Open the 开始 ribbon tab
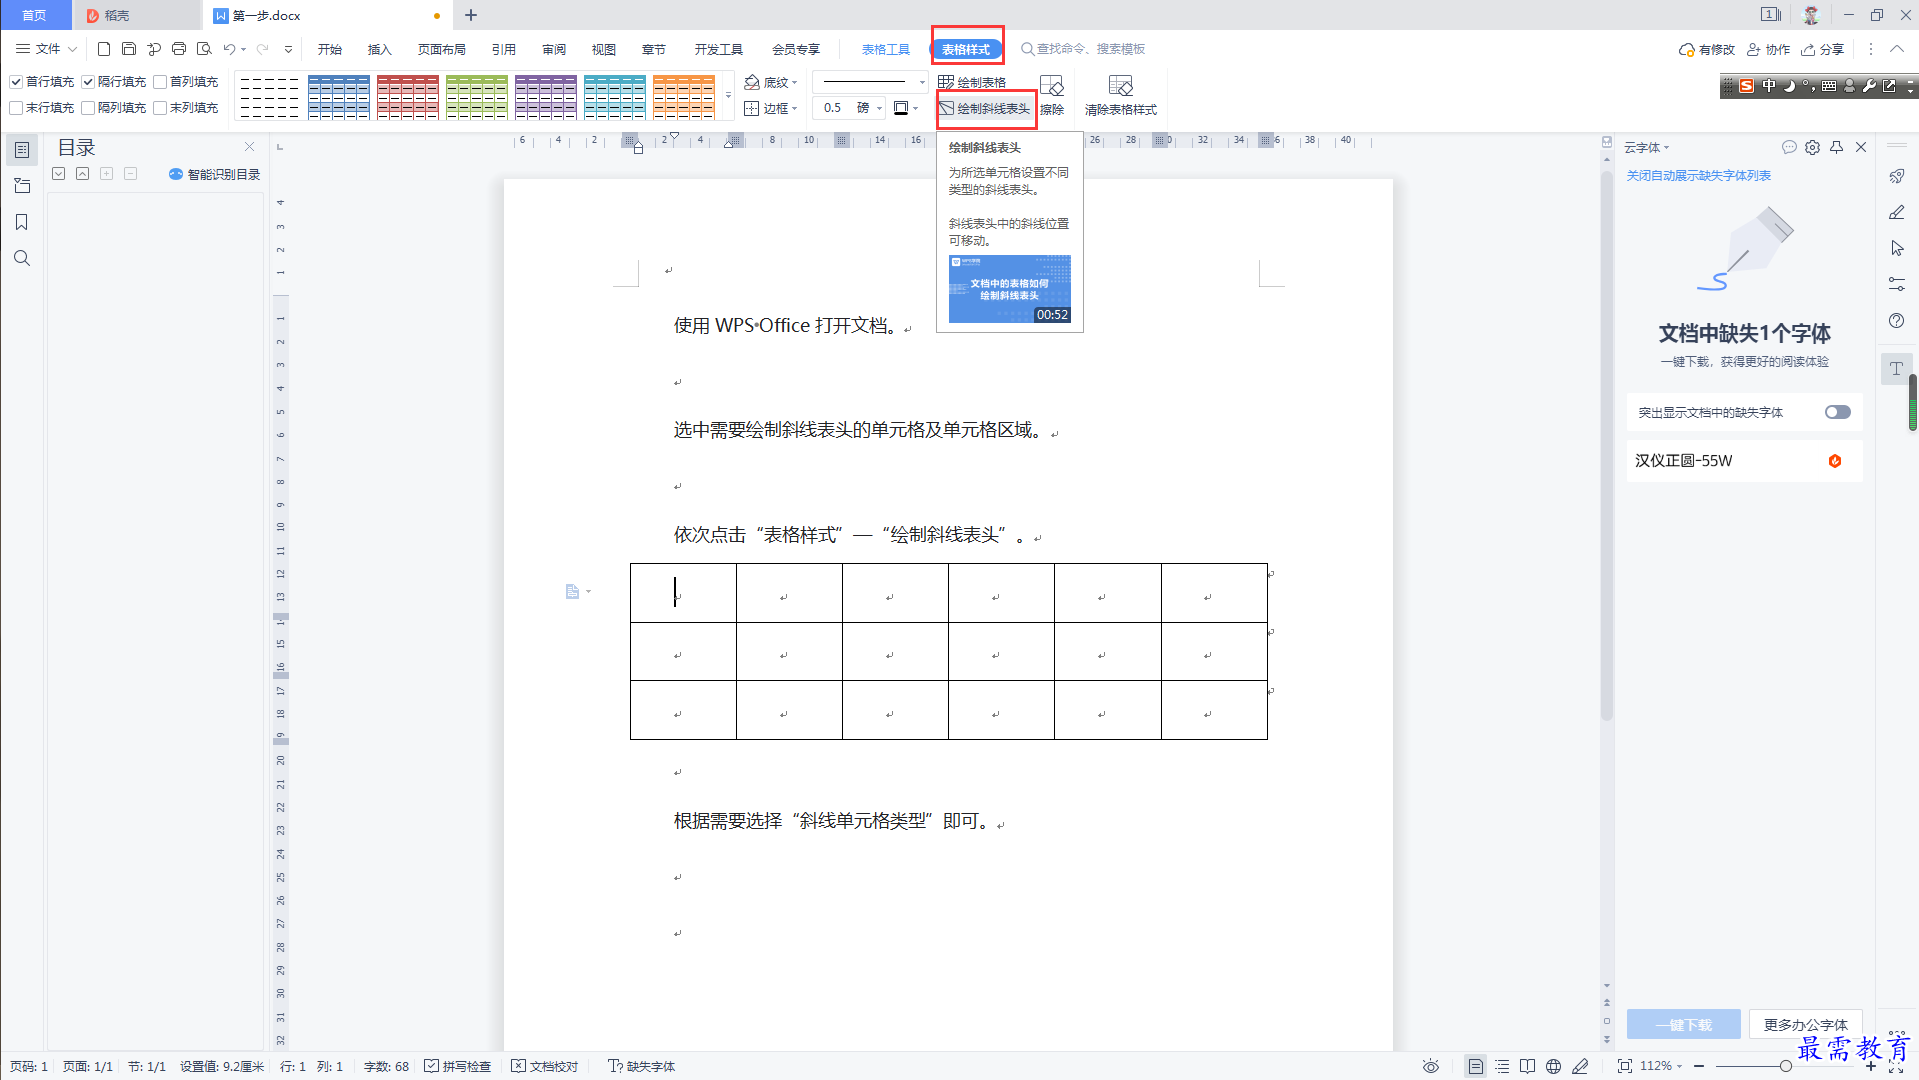Viewport: 1919px width, 1080px height. (330, 49)
